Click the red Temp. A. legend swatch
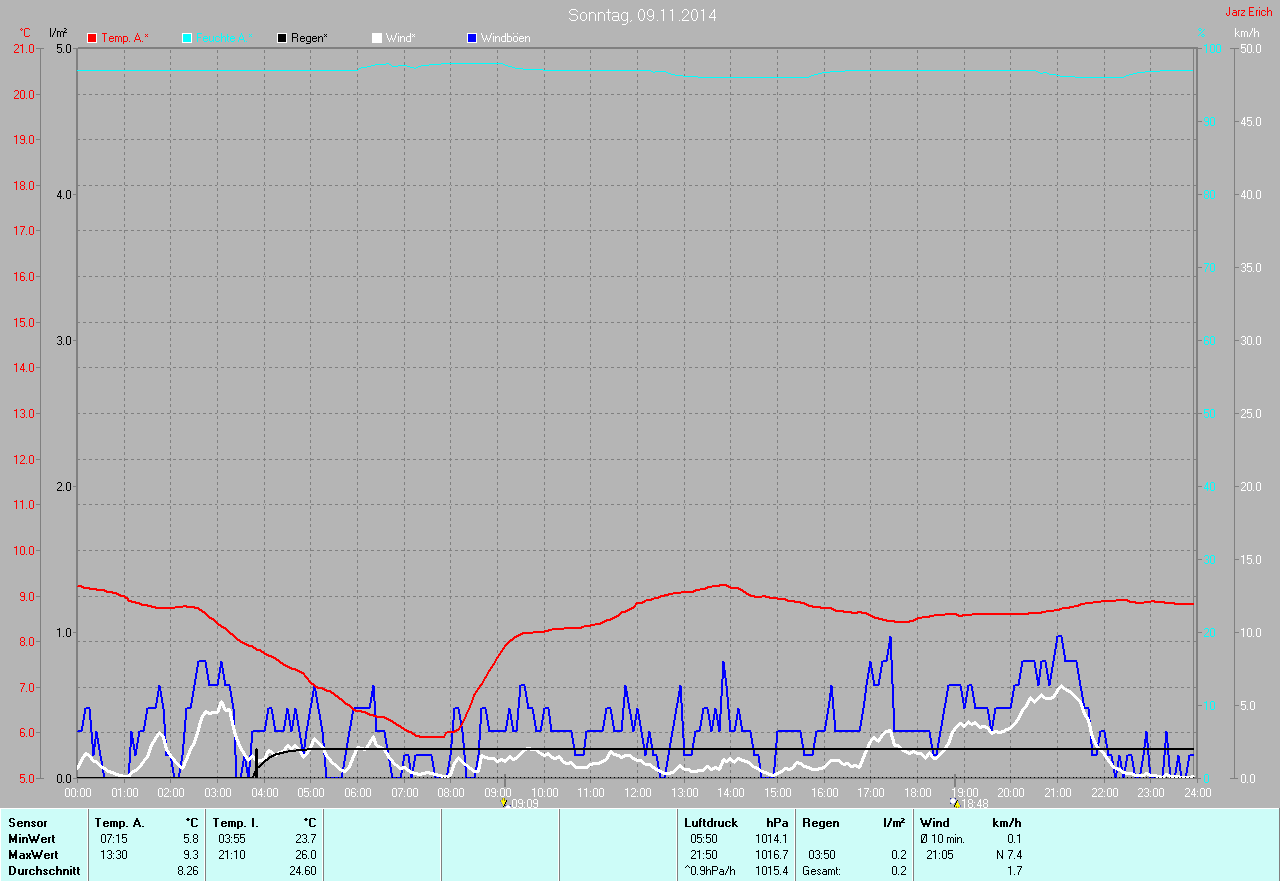1280x881 pixels. coord(92,38)
